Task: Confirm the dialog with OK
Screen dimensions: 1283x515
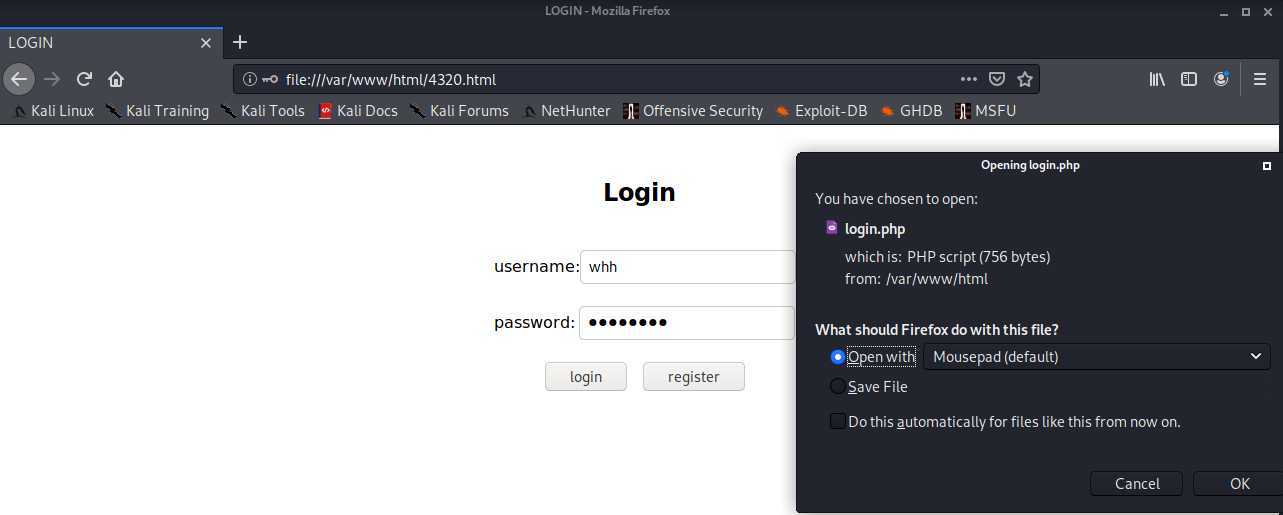Action: point(1239,484)
